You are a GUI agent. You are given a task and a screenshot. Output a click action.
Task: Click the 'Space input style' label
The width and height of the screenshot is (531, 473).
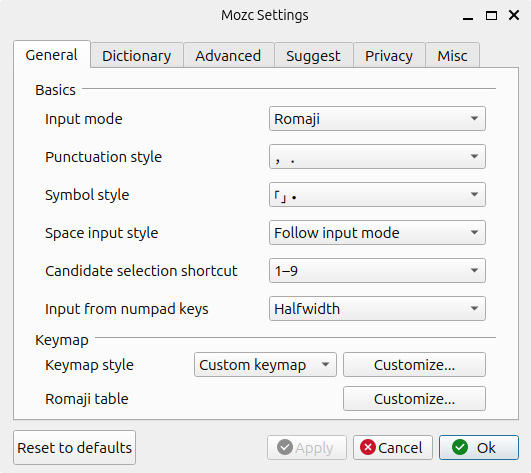[102, 233]
